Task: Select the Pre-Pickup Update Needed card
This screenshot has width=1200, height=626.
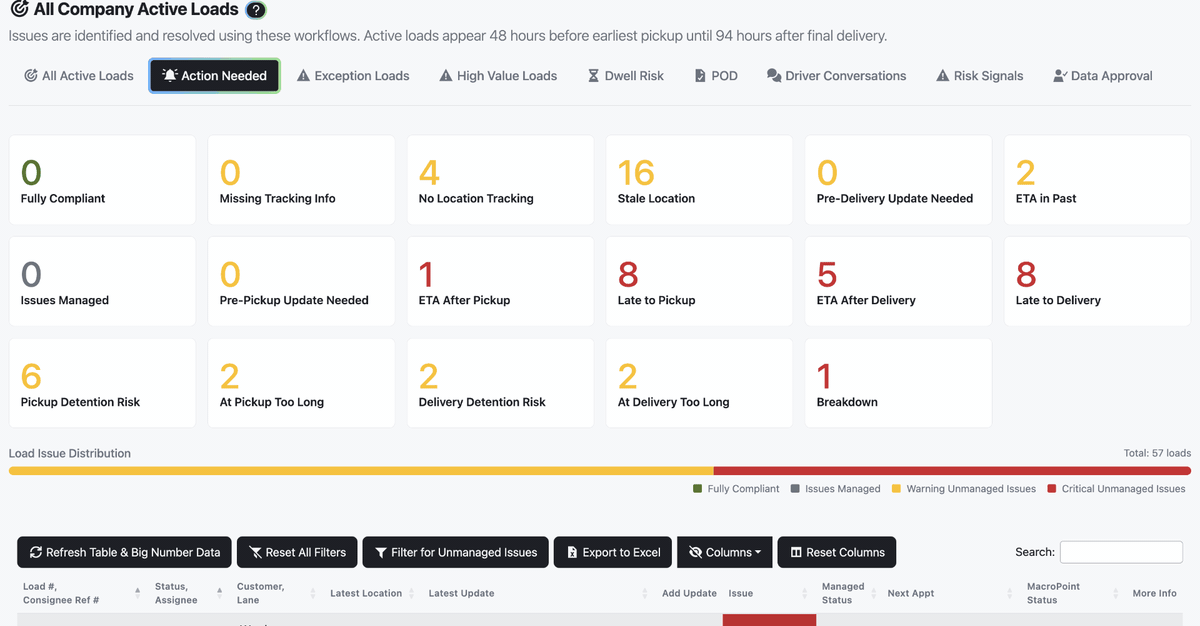Action: (x=301, y=281)
